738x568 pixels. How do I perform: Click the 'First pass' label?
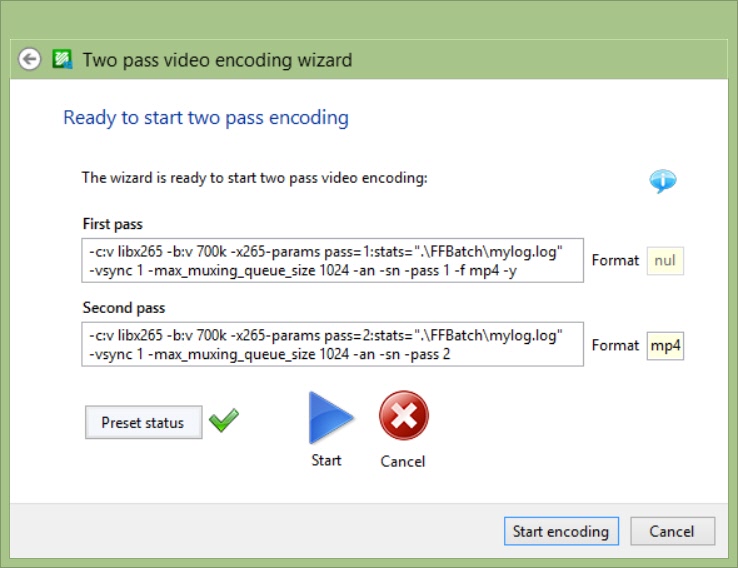(x=113, y=224)
